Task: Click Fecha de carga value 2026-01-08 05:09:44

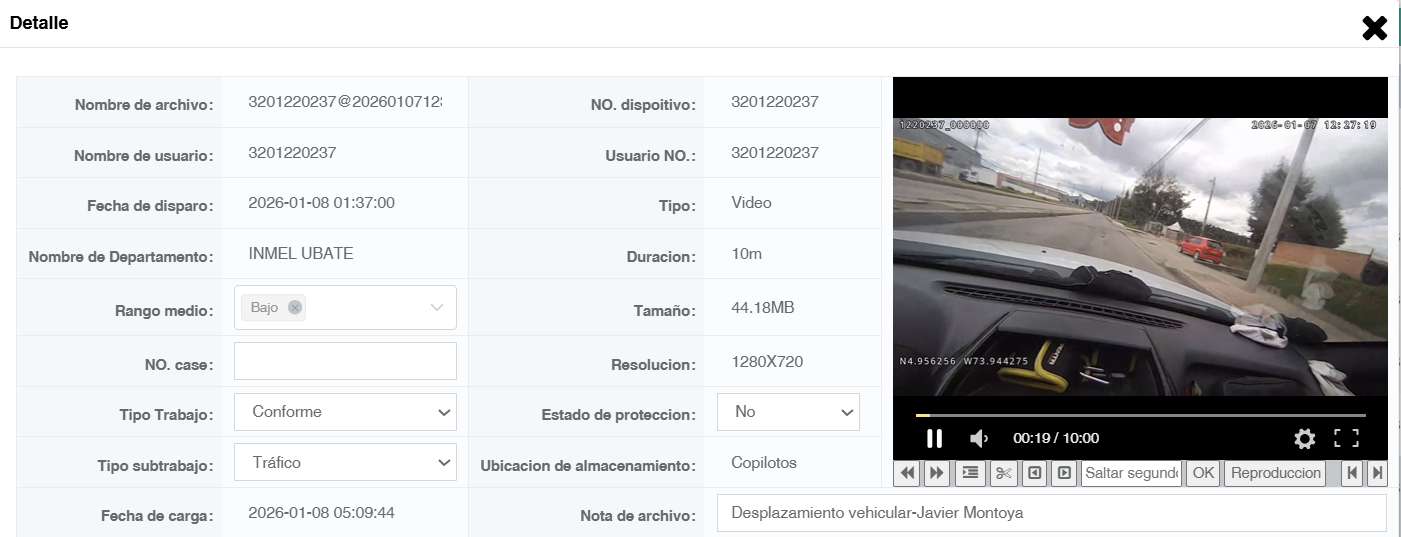Action: 322,513
